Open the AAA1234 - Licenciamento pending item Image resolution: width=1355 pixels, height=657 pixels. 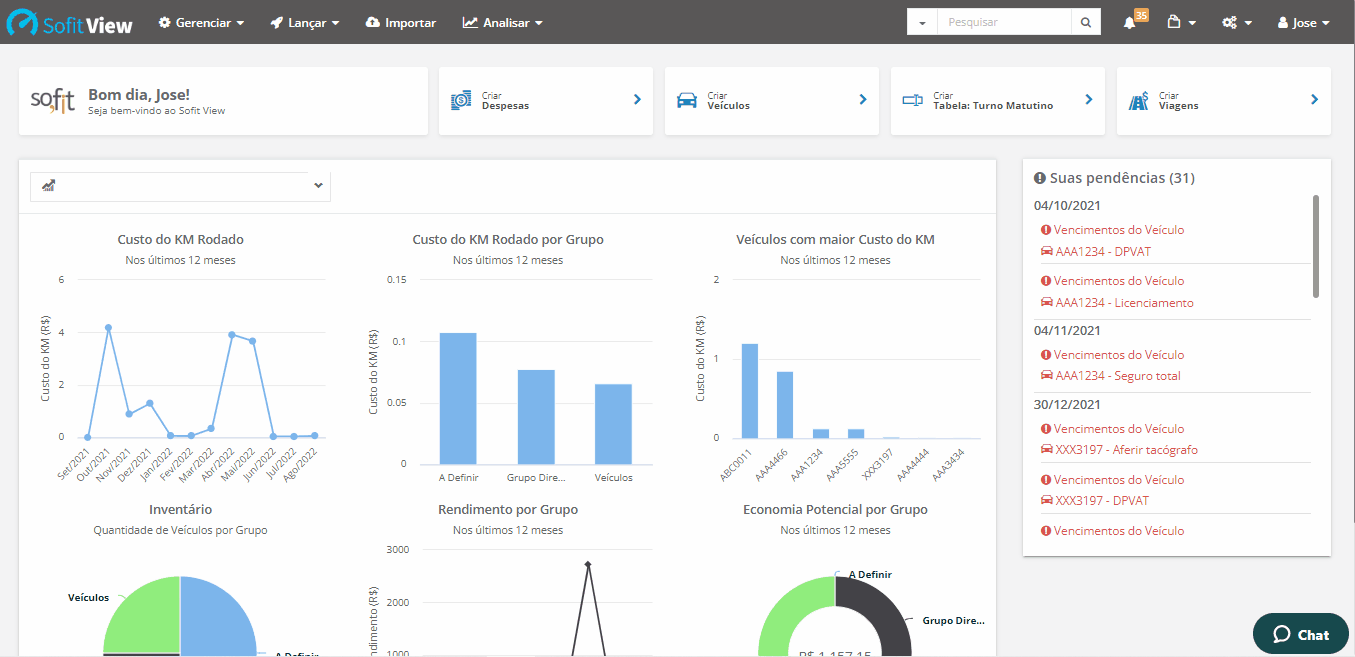click(1124, 303)
